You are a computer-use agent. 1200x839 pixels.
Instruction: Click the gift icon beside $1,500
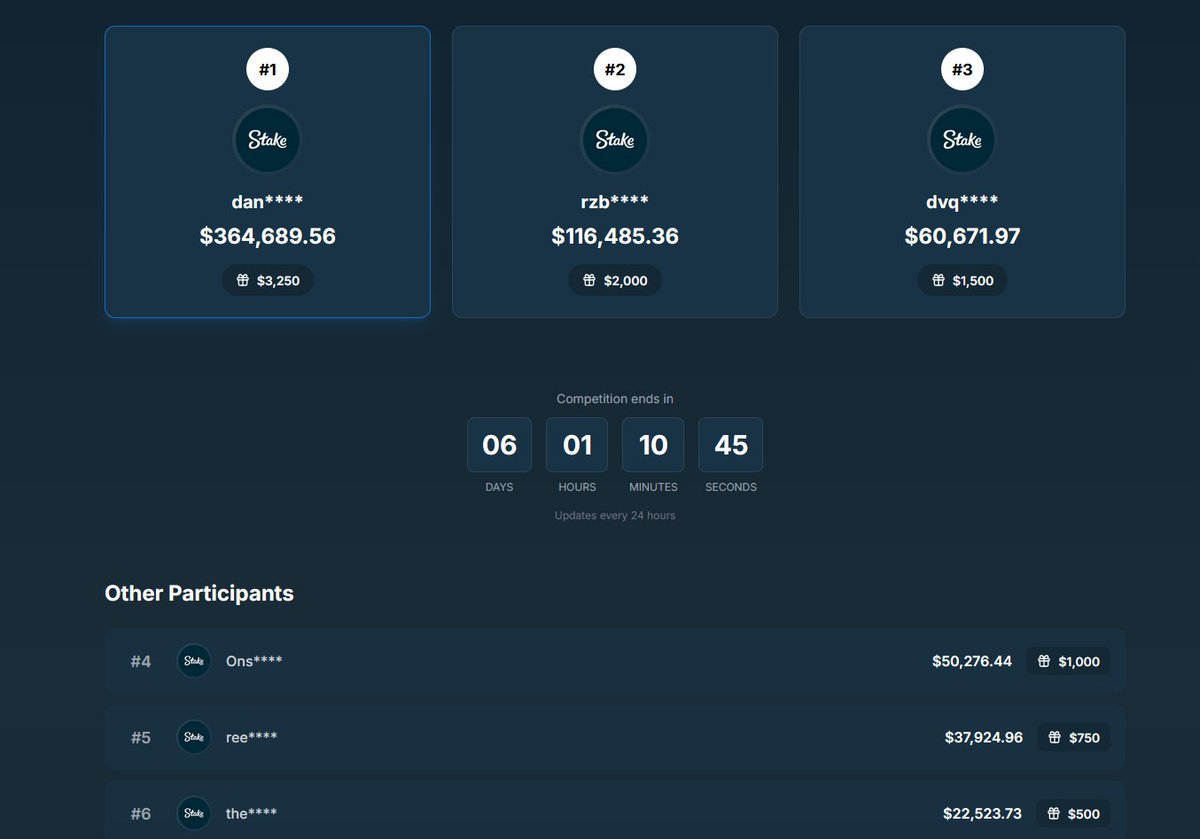[939, 281]
